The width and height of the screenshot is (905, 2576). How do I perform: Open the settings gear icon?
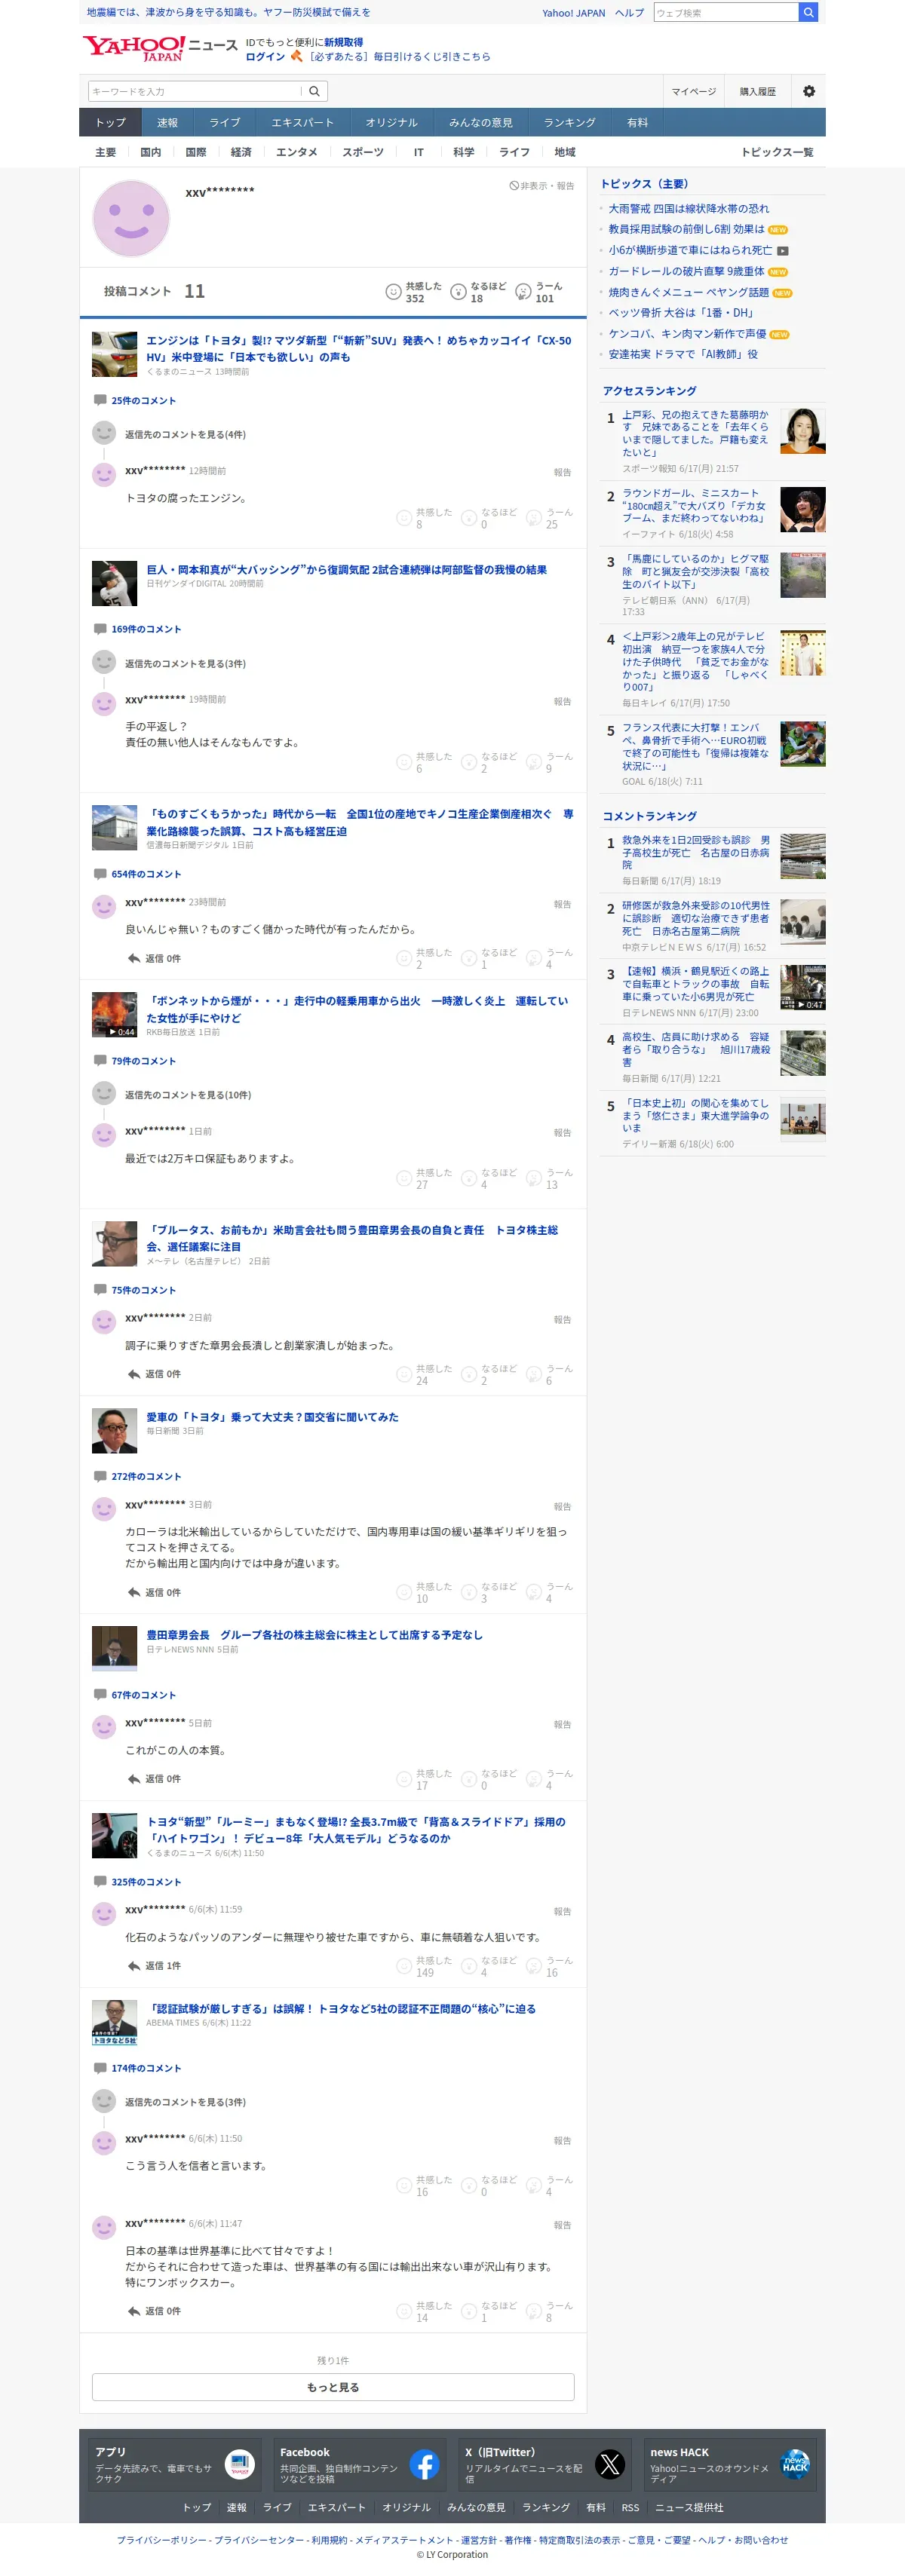pos(809,91)
